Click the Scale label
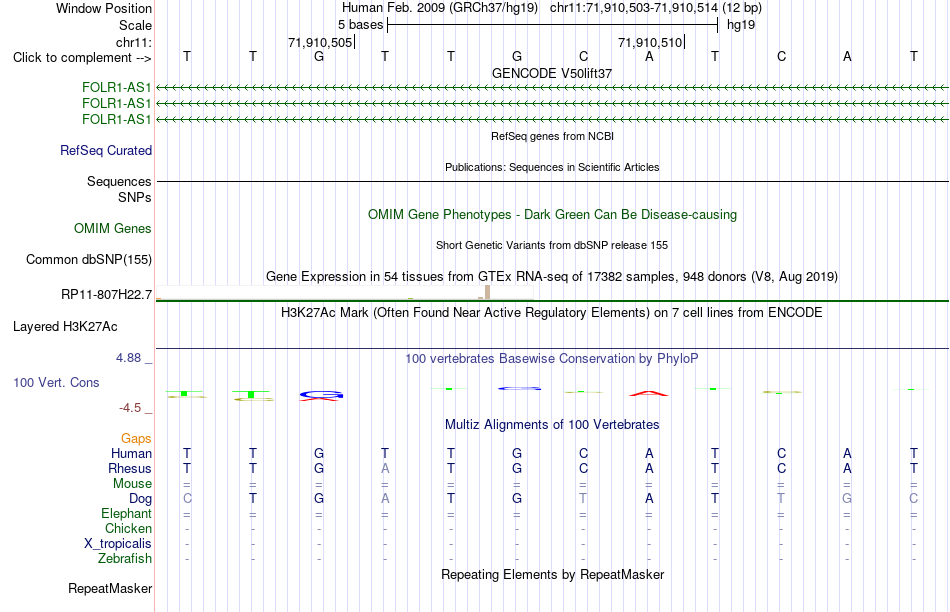This screenshot has width=950, height=612. pyautogui.click(x=136, y=25)
